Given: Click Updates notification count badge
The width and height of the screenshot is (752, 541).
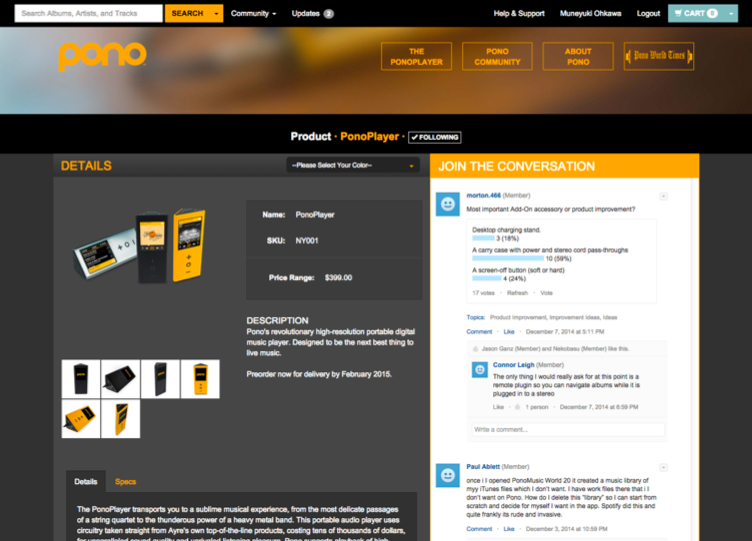Looking at the screenshot, I should point(329,13).
